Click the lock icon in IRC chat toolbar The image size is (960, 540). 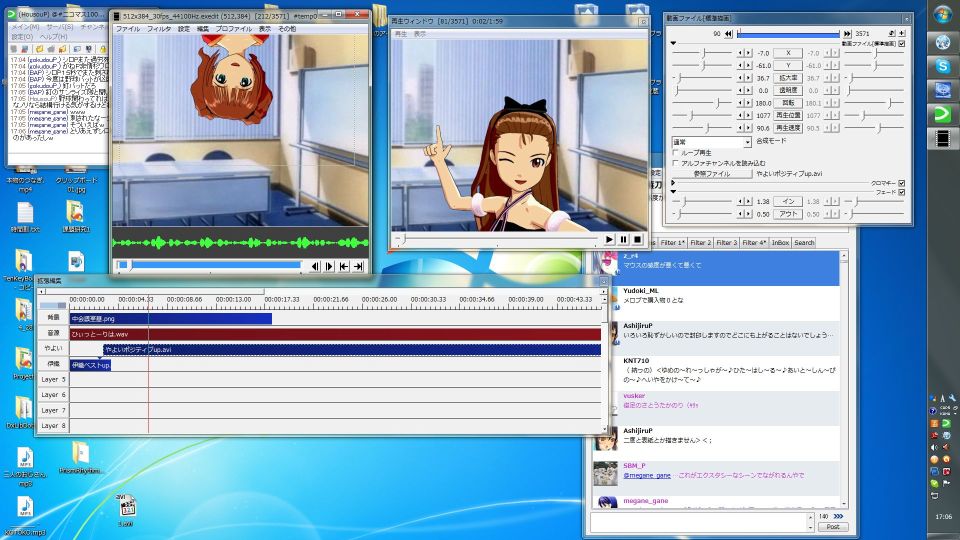(x=102, y=49)
